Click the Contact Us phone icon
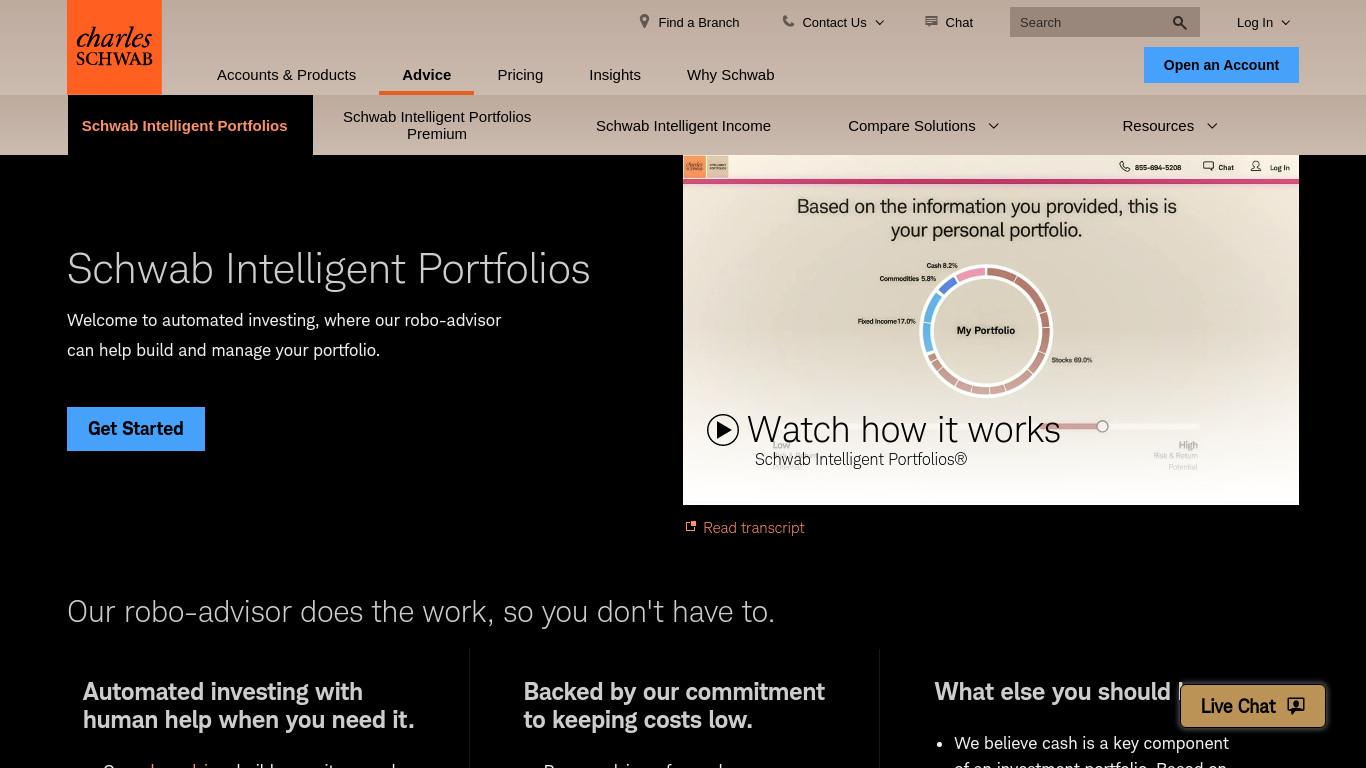1366x768 pixels. pos(788,21)
